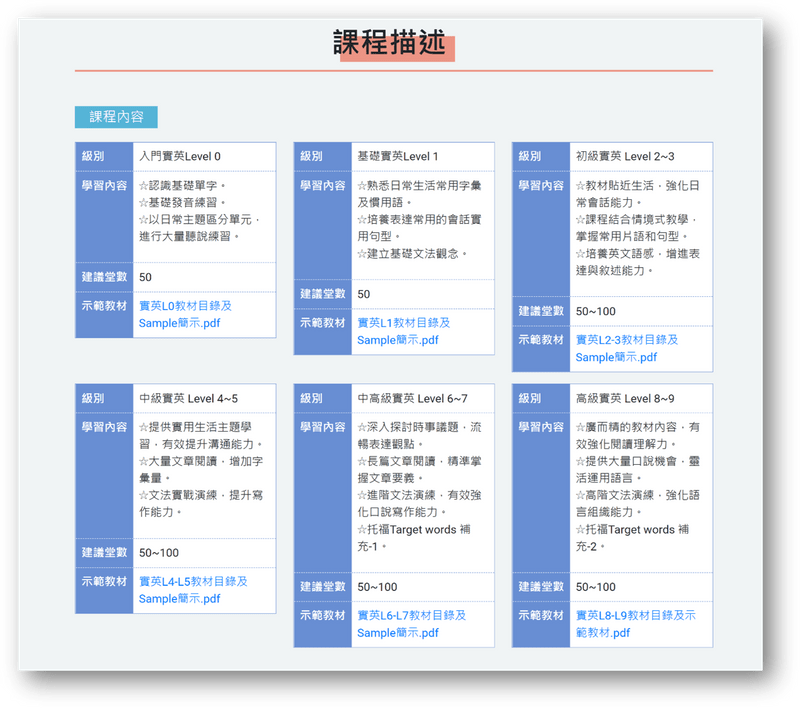Open 實英L4-L5教材目錄及Sample簡示.pdf link
800x708 pixels.
193,590
